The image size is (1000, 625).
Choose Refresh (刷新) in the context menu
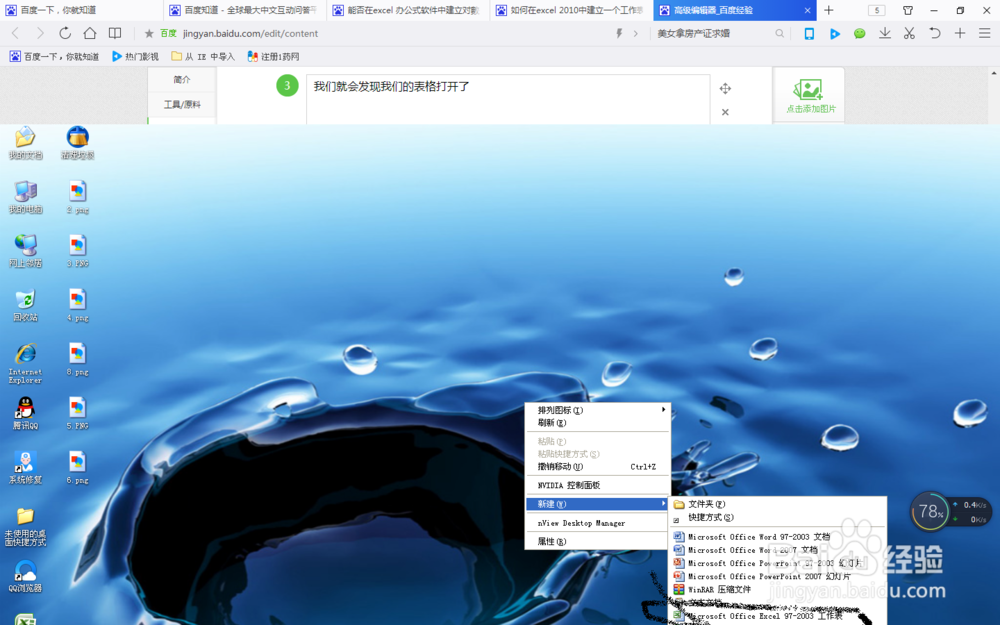coord(597,423)
